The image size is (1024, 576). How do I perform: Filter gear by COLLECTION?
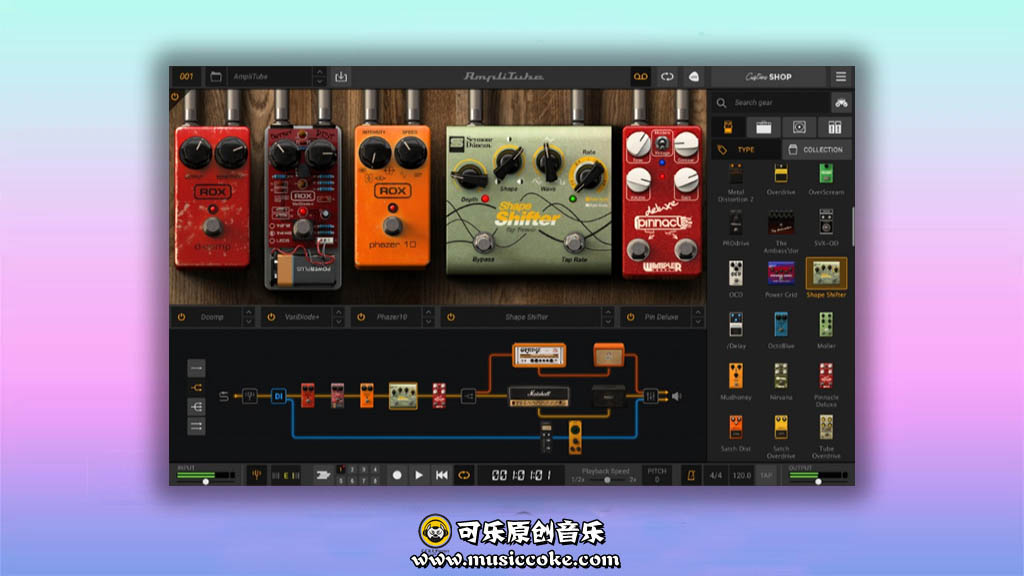pyautogui.click(x=816, y=150)
